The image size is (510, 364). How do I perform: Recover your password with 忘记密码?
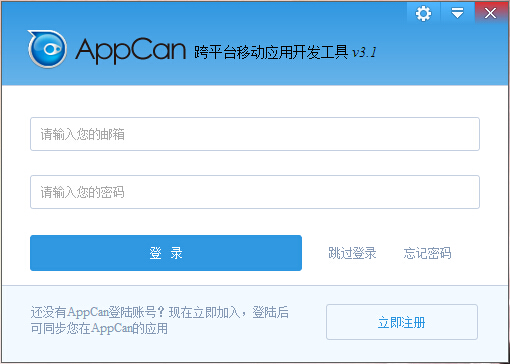point(427,253)
